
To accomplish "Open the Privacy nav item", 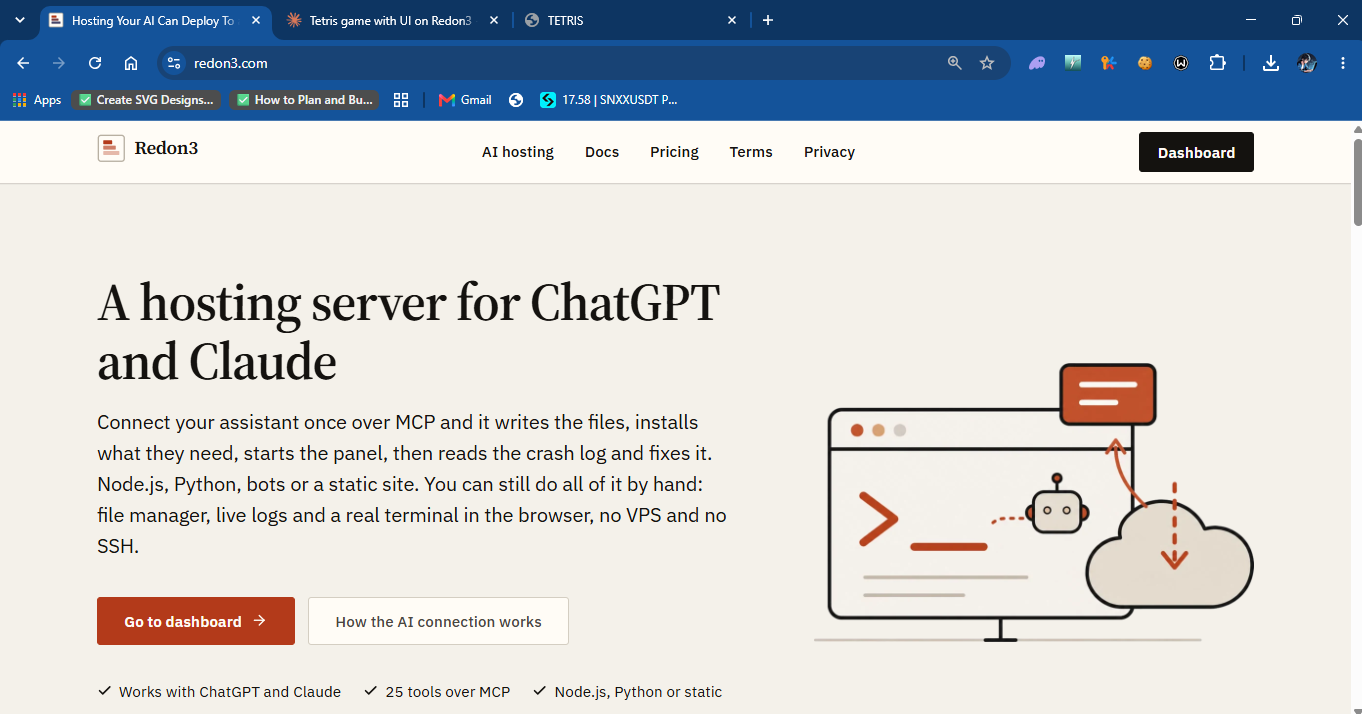I will (829, 152).
